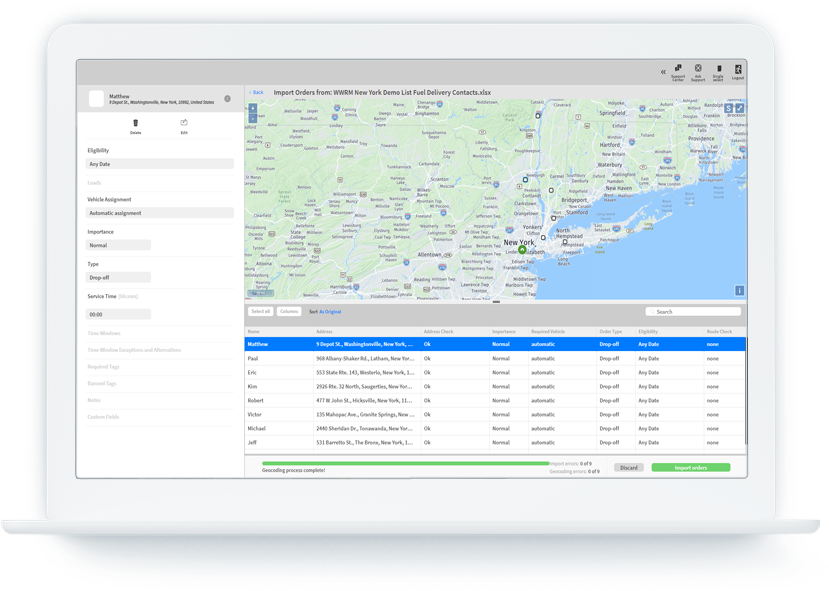Go Back from the import screen

pyautogui.click(x=256, y=92)
